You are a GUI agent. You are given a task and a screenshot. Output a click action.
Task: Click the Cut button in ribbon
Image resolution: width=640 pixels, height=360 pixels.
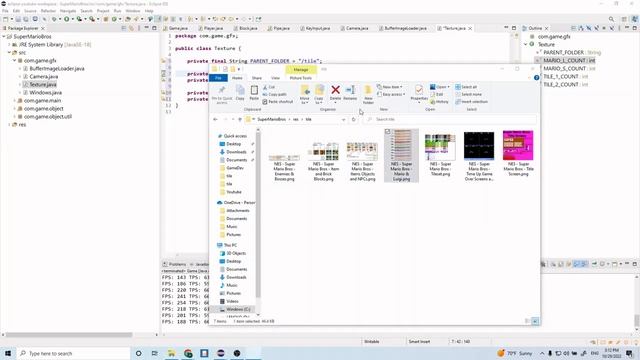[x=269, y=87]
